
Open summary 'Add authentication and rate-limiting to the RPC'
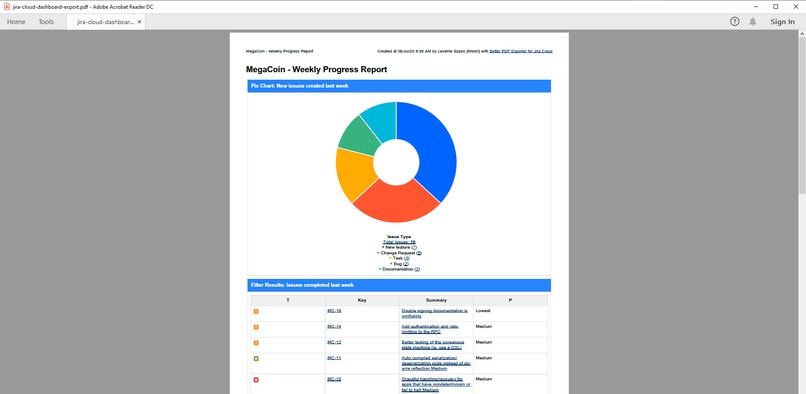430,329
